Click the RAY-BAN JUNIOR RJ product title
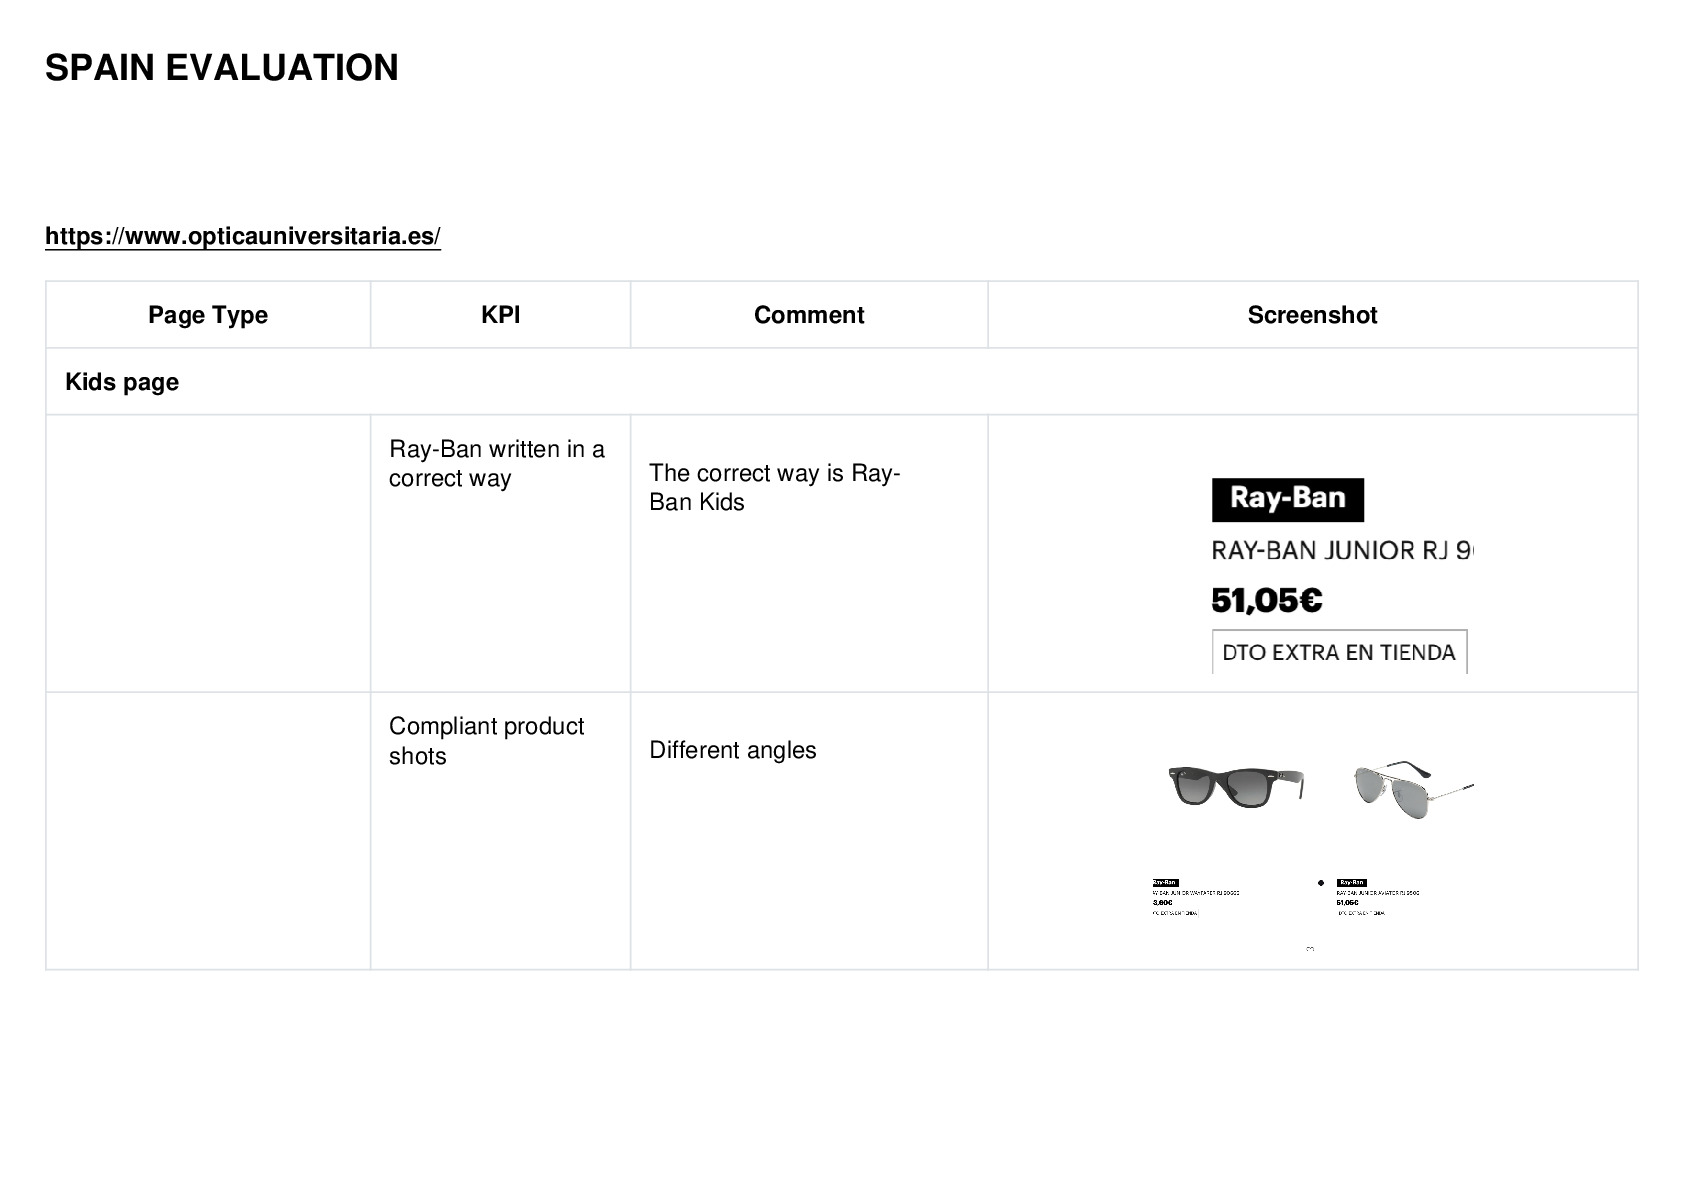 [x=1341, y=550]
